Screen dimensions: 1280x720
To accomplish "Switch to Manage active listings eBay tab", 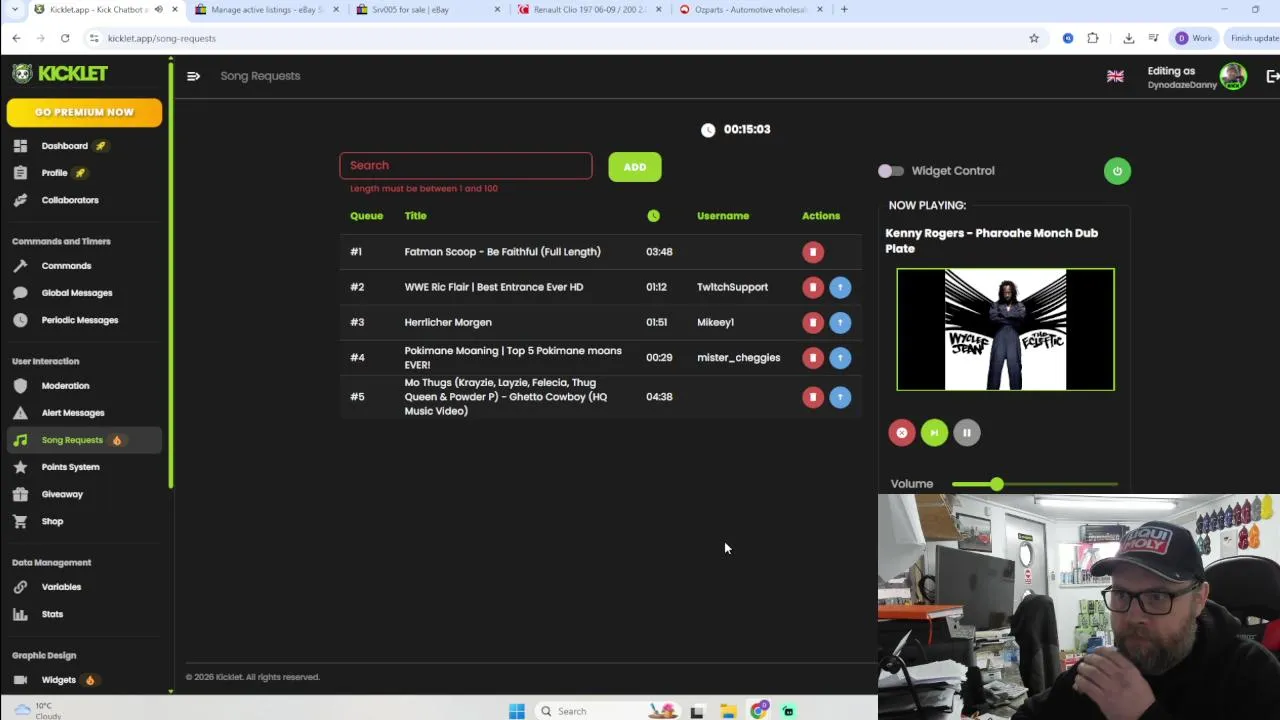I will [267, 10].
